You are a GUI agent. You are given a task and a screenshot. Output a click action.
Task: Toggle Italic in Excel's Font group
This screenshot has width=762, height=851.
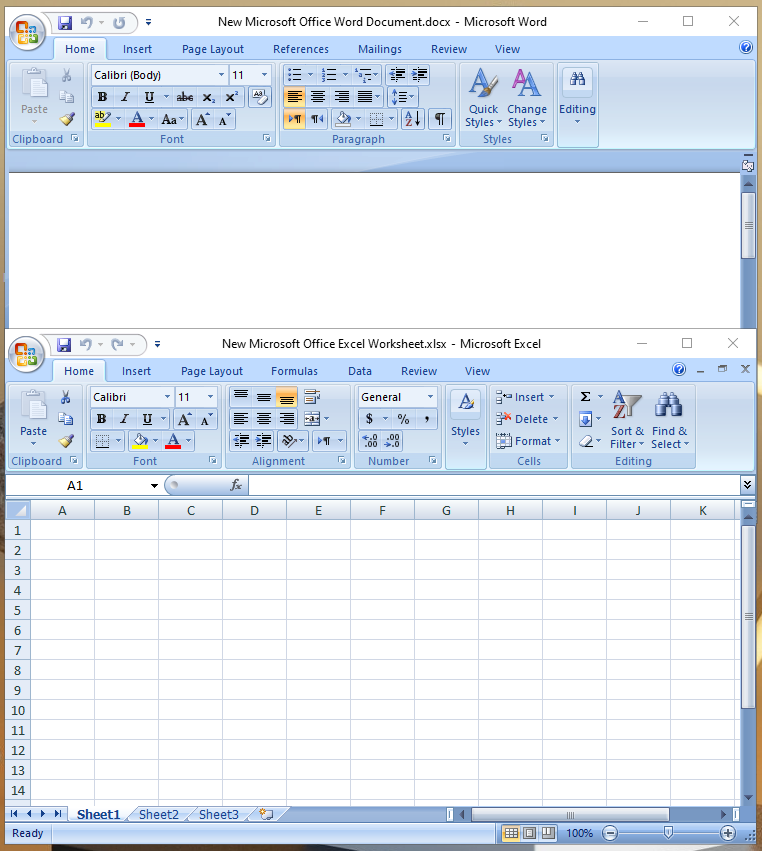pyautogui.click(x=124, y=419)
